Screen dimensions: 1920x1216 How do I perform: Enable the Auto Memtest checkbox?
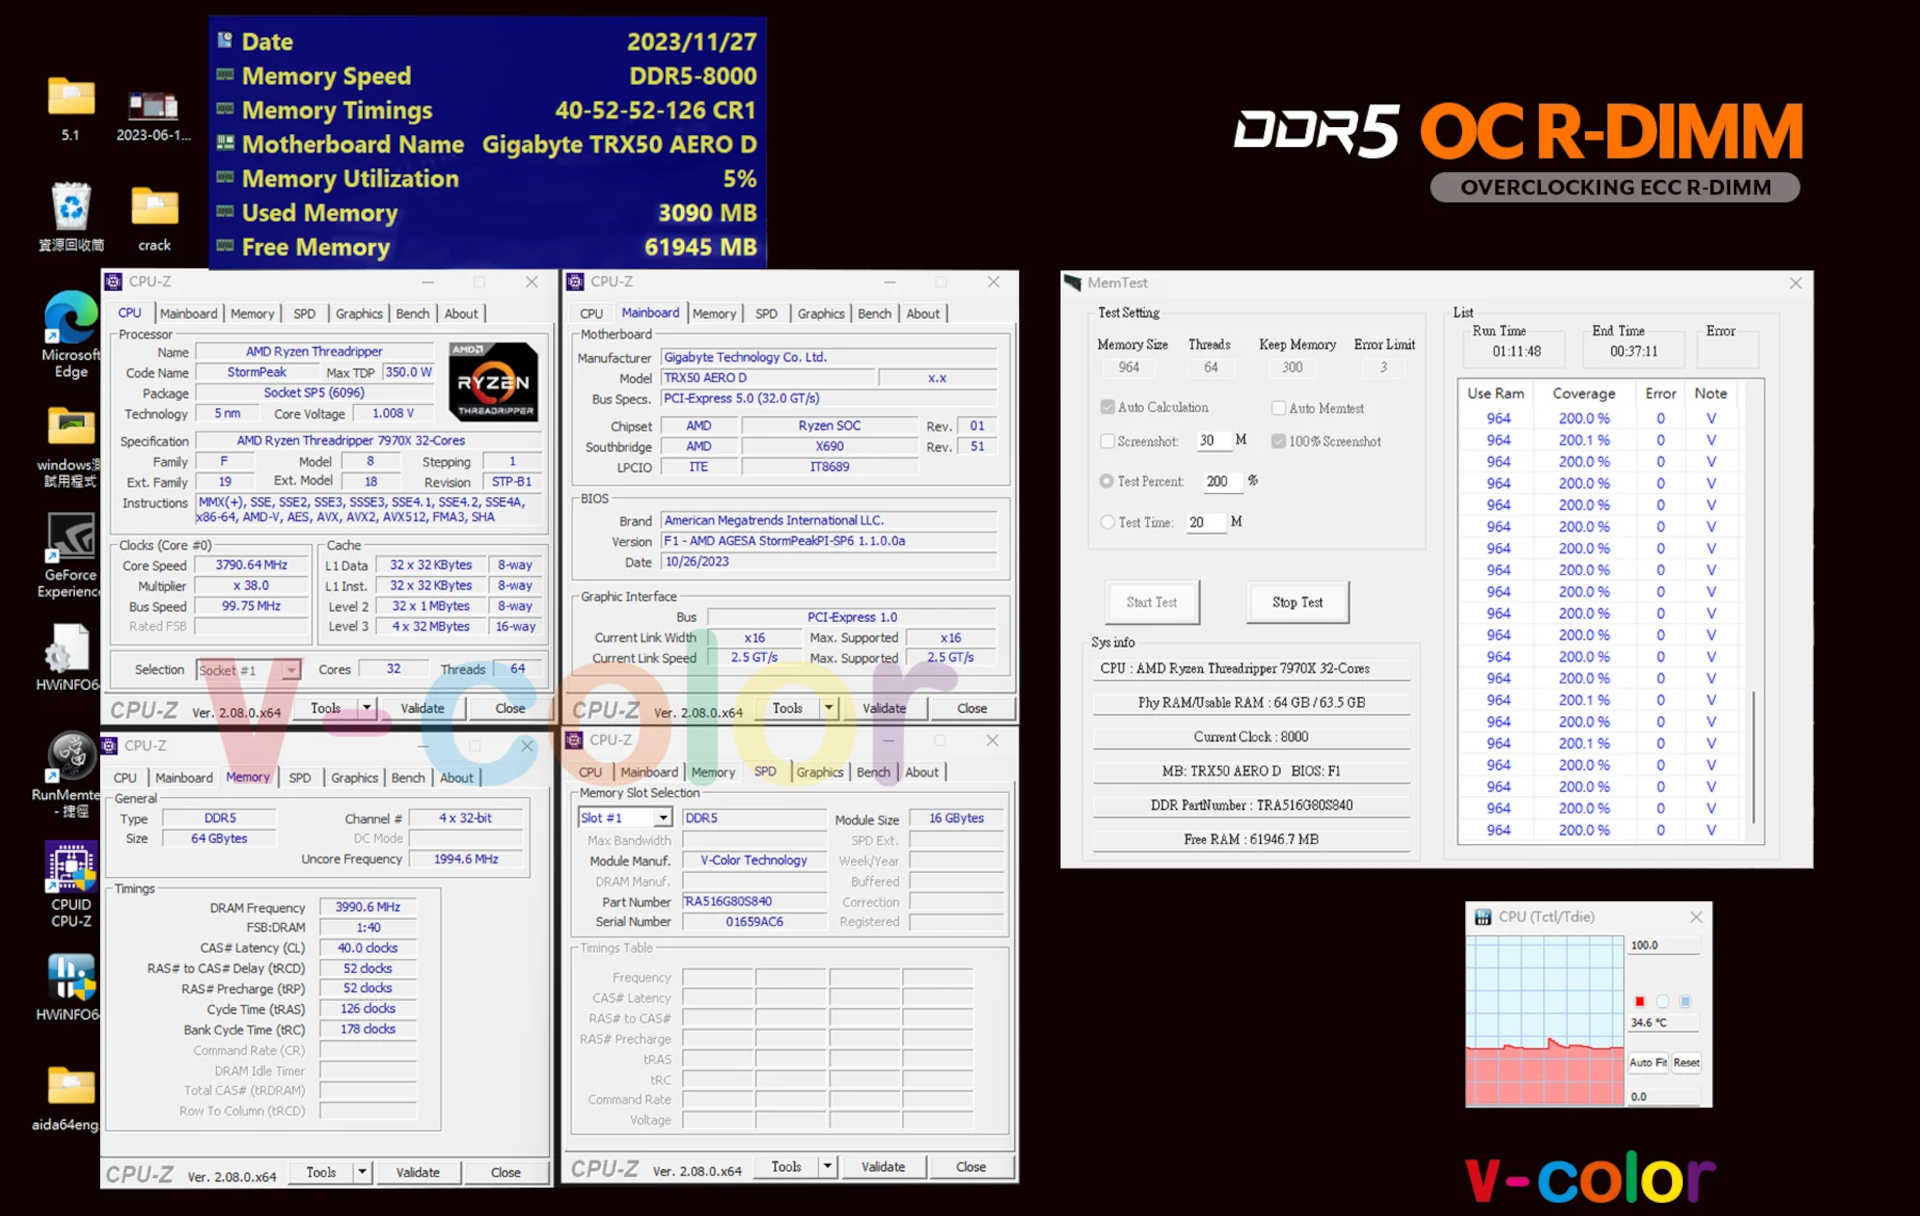1278,408
